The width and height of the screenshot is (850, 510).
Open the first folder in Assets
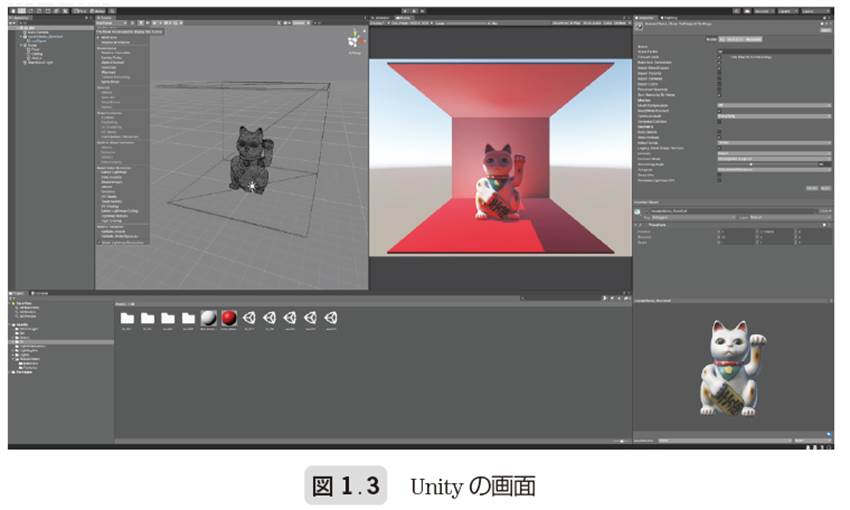127,317
